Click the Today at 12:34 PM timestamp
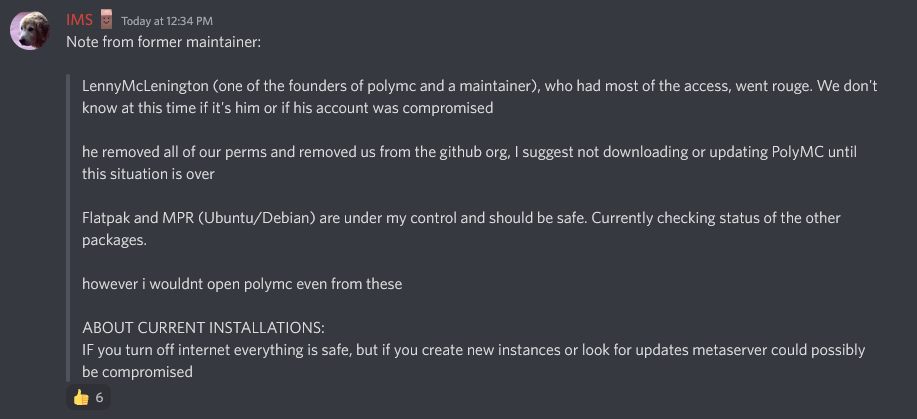The width and height of the screenshot is (917, 419). [x=167, y=21]
